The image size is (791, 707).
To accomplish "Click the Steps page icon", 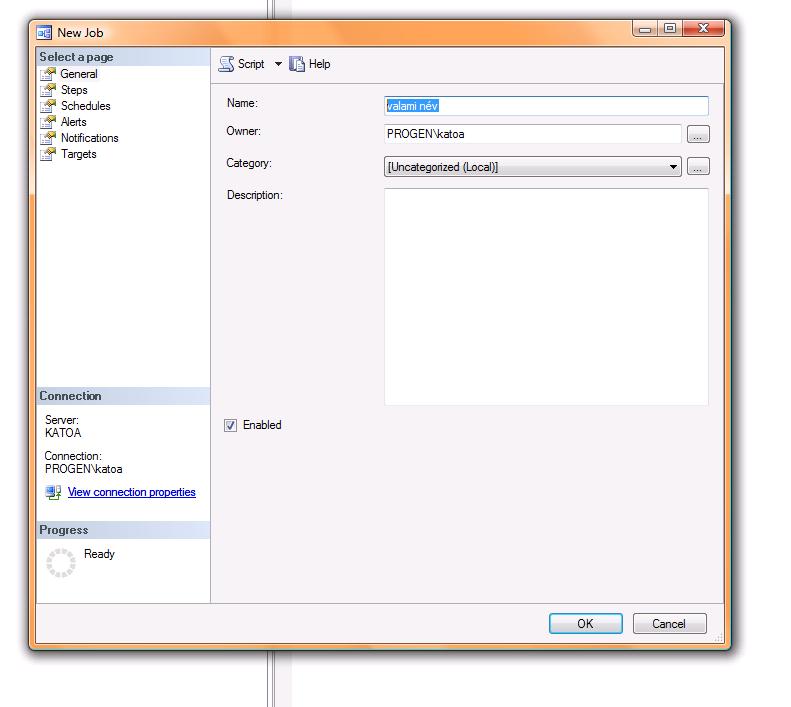I will coord(48,90).
